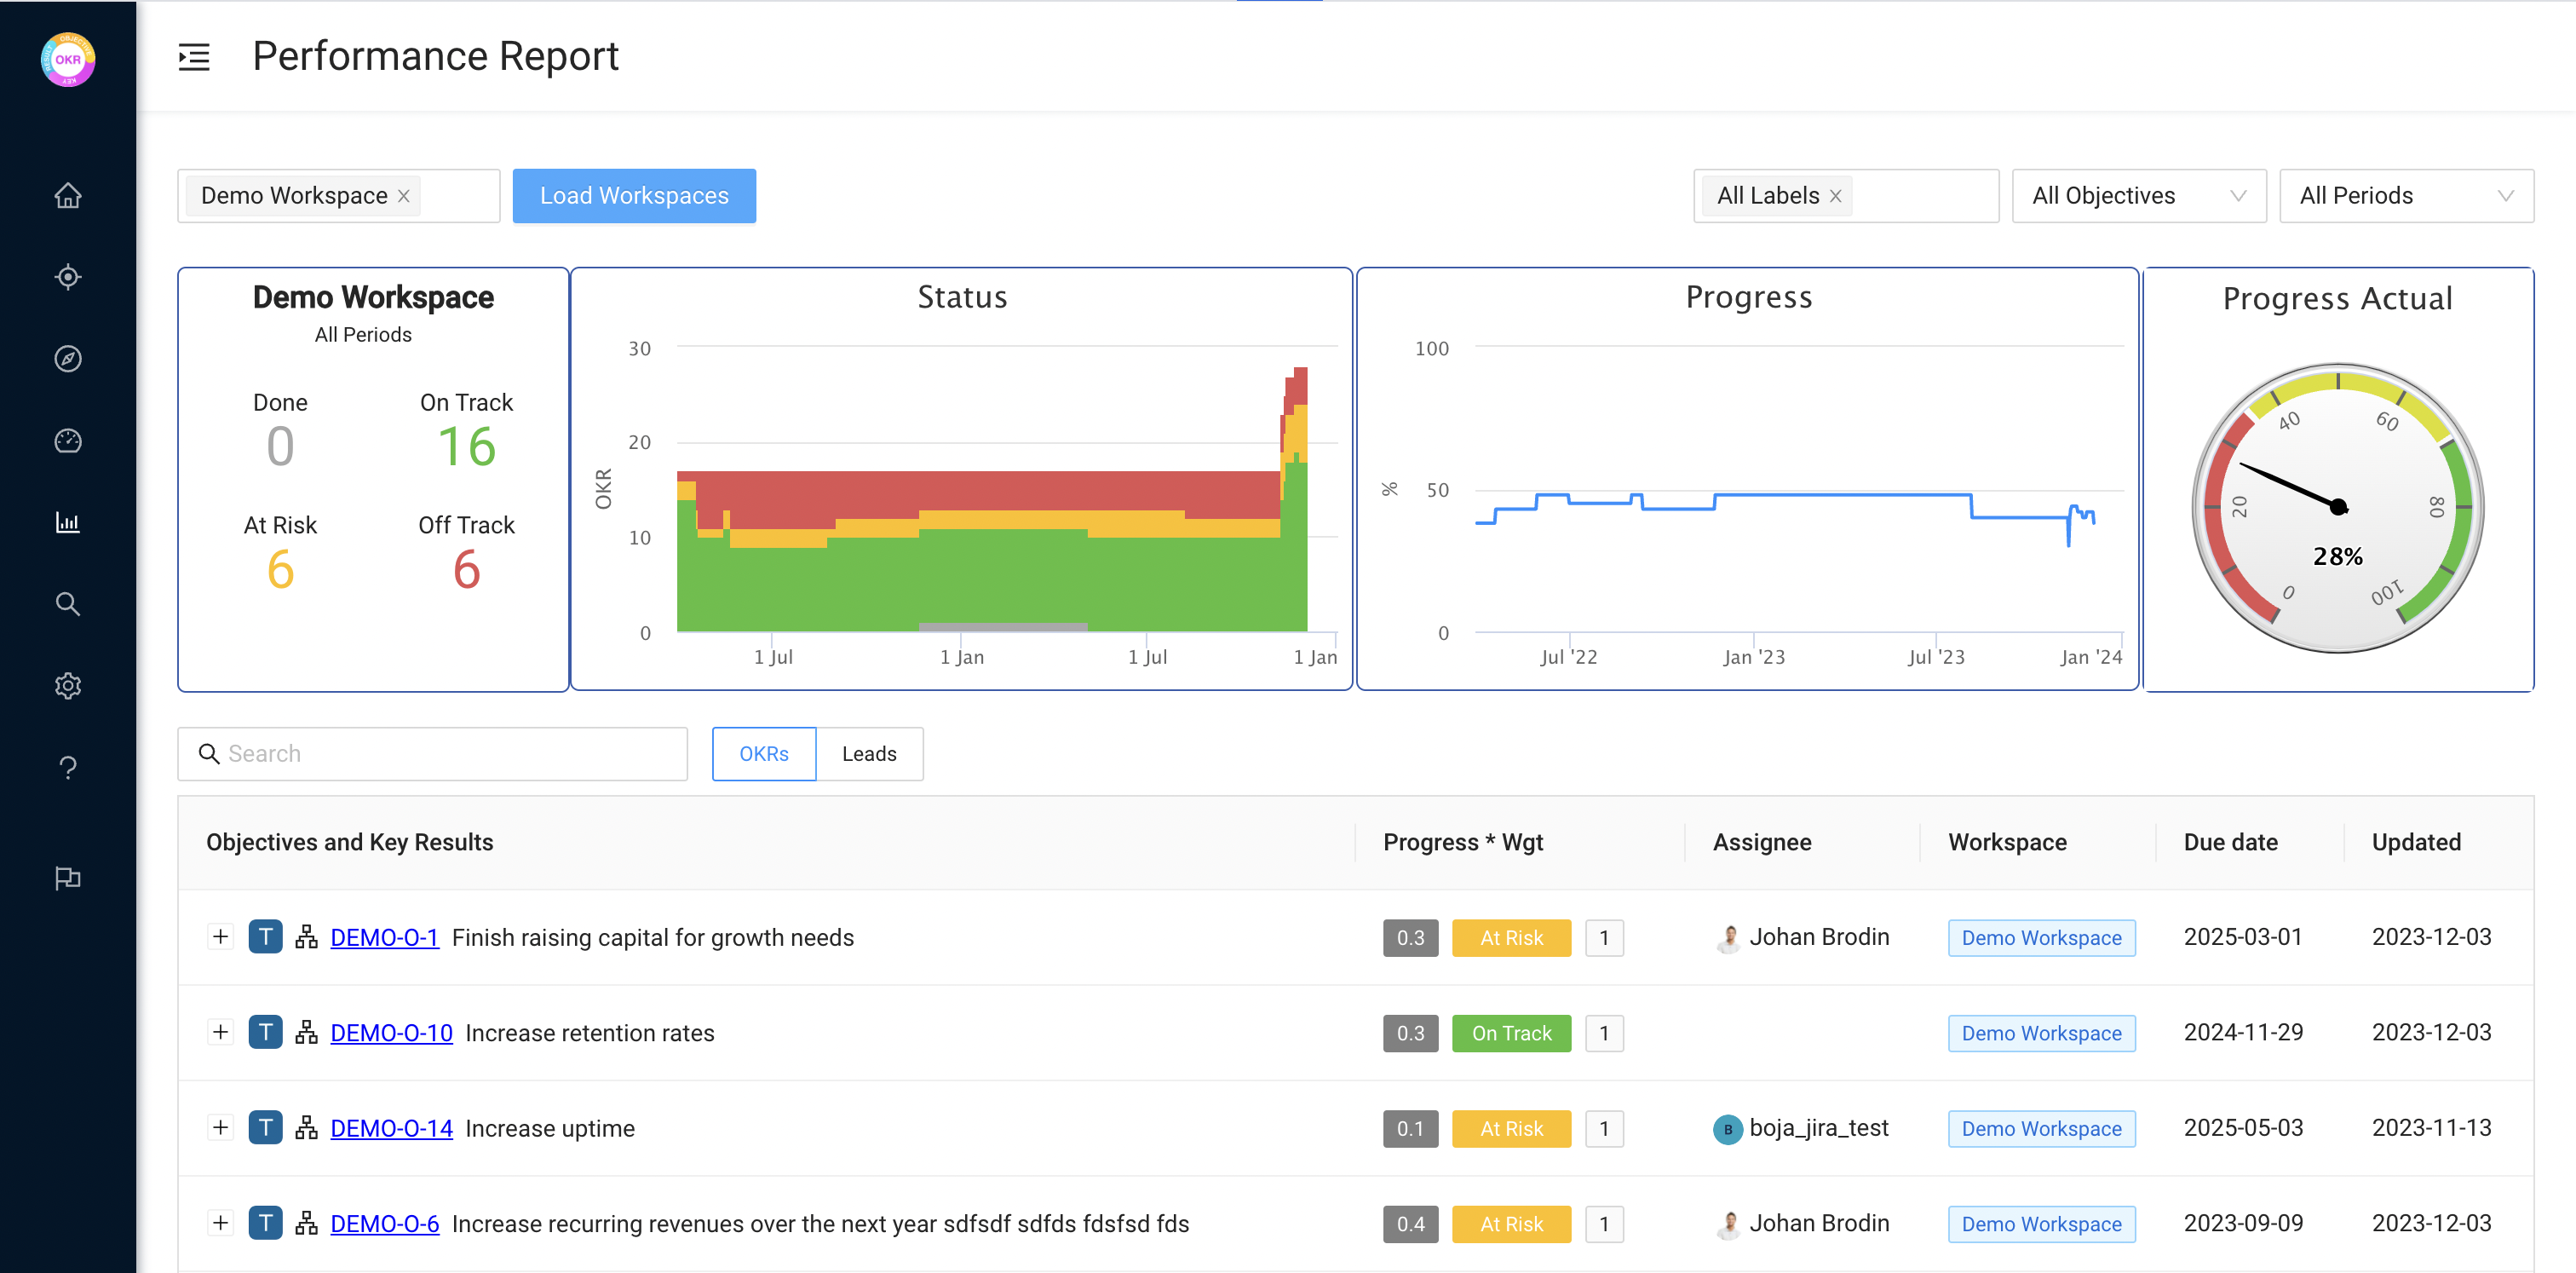Remove the Demo Workspace filter tag
Image resolution: width=2576 pixels, height=1273 pixels.
click(x=404, y=196)
